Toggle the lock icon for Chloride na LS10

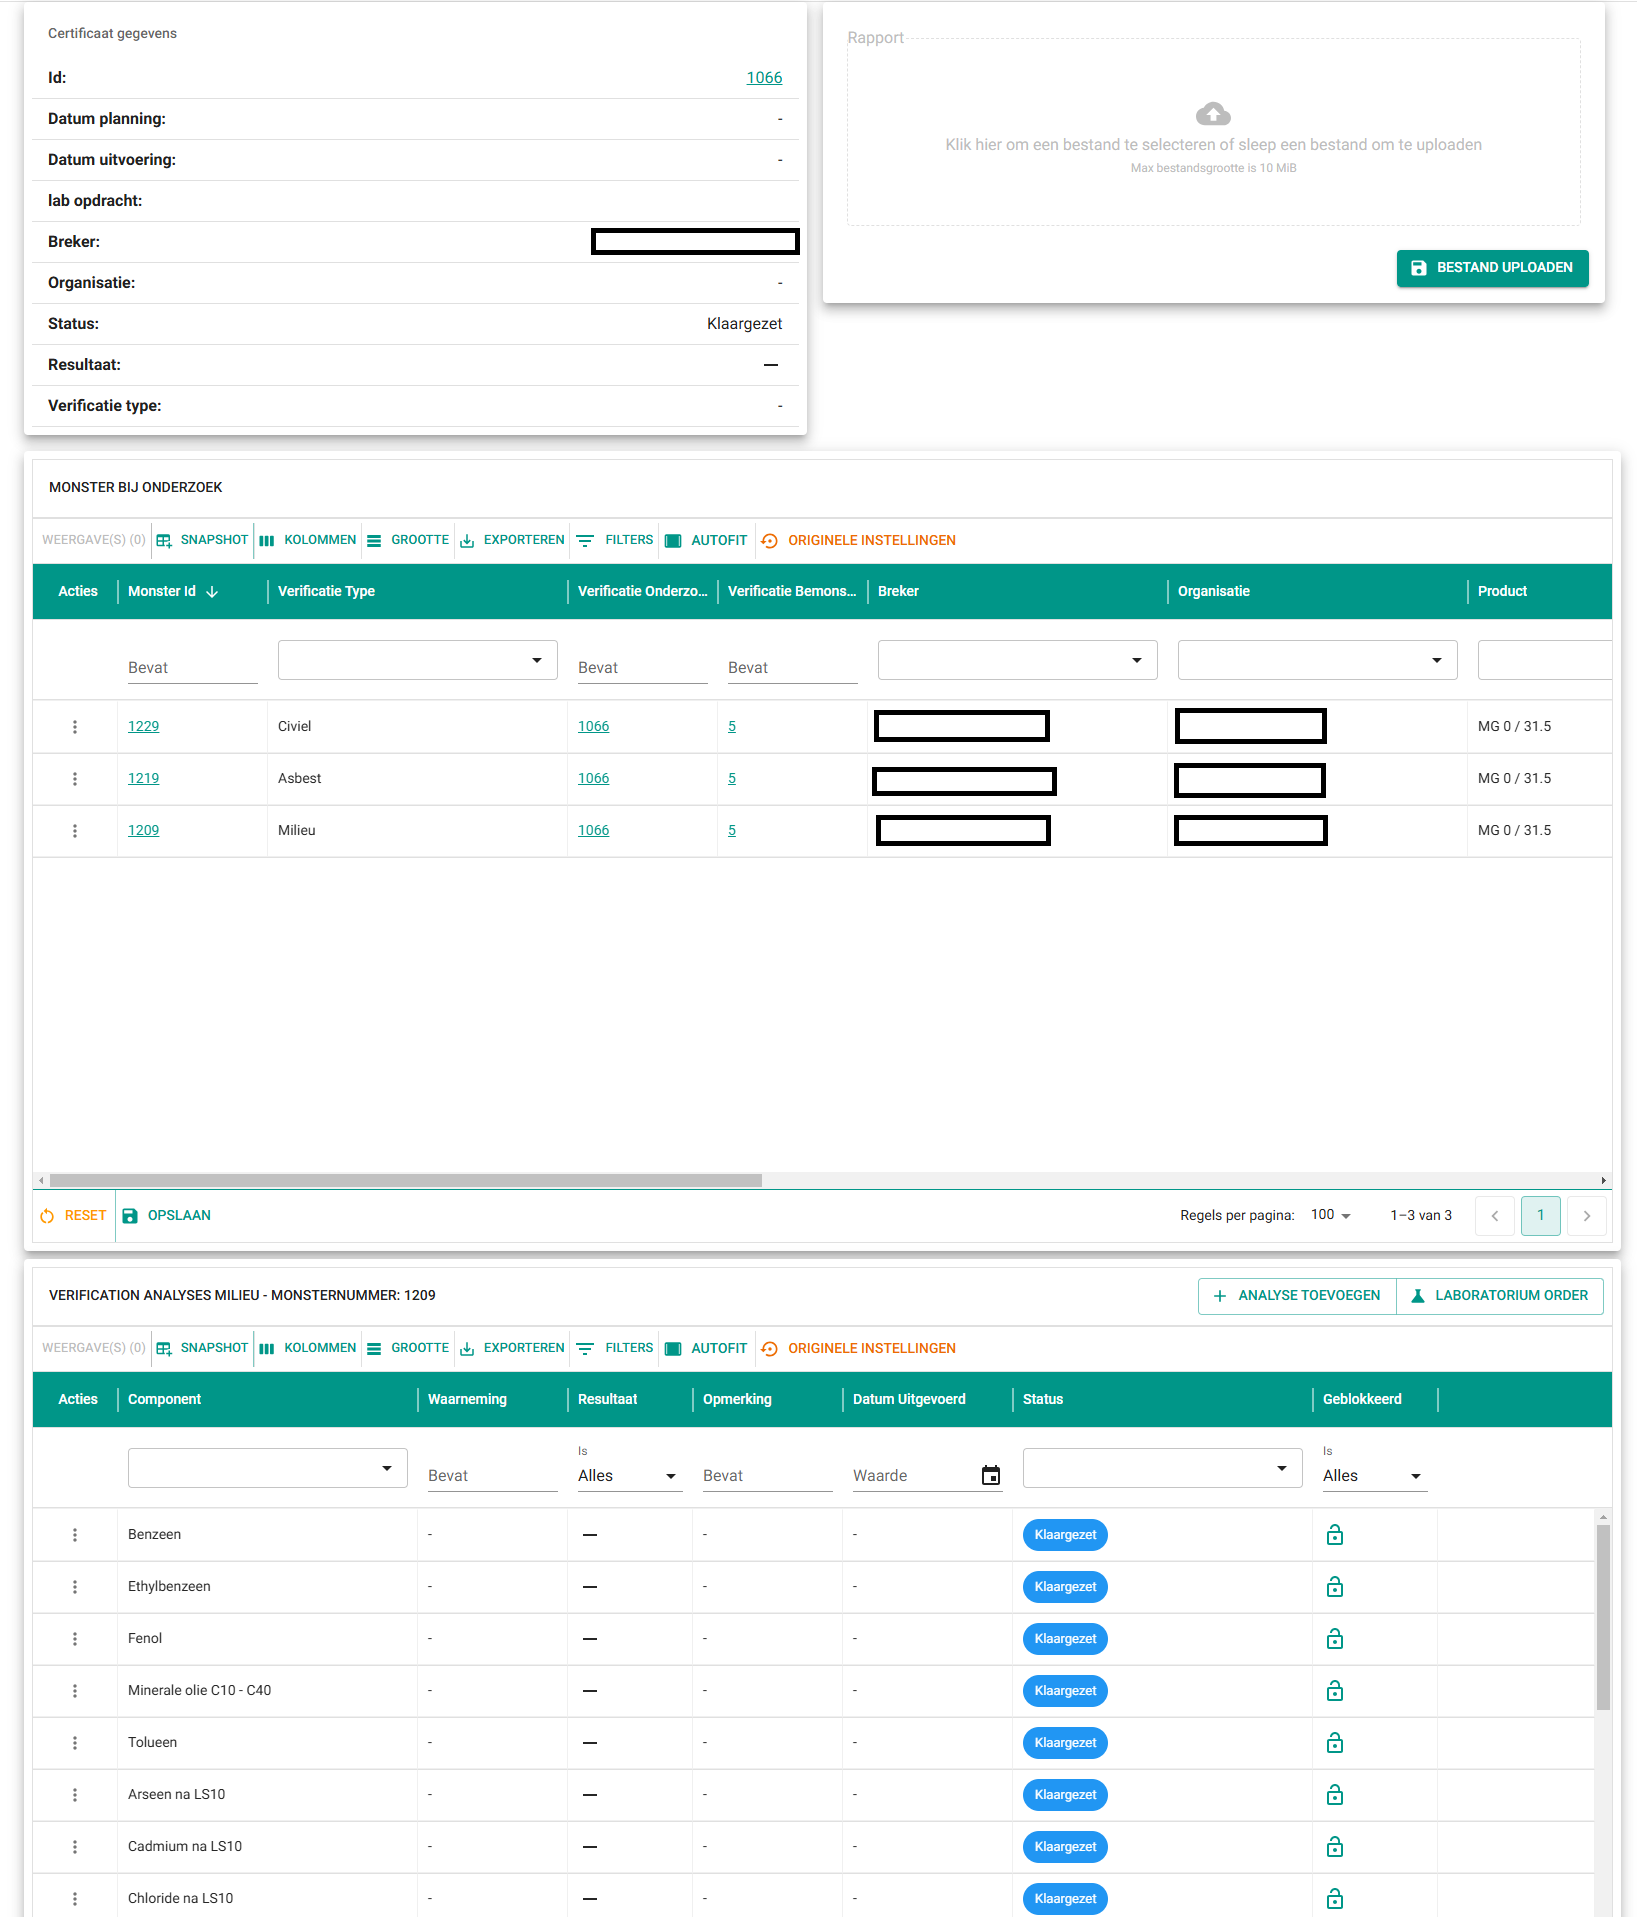(1335, 1899)
